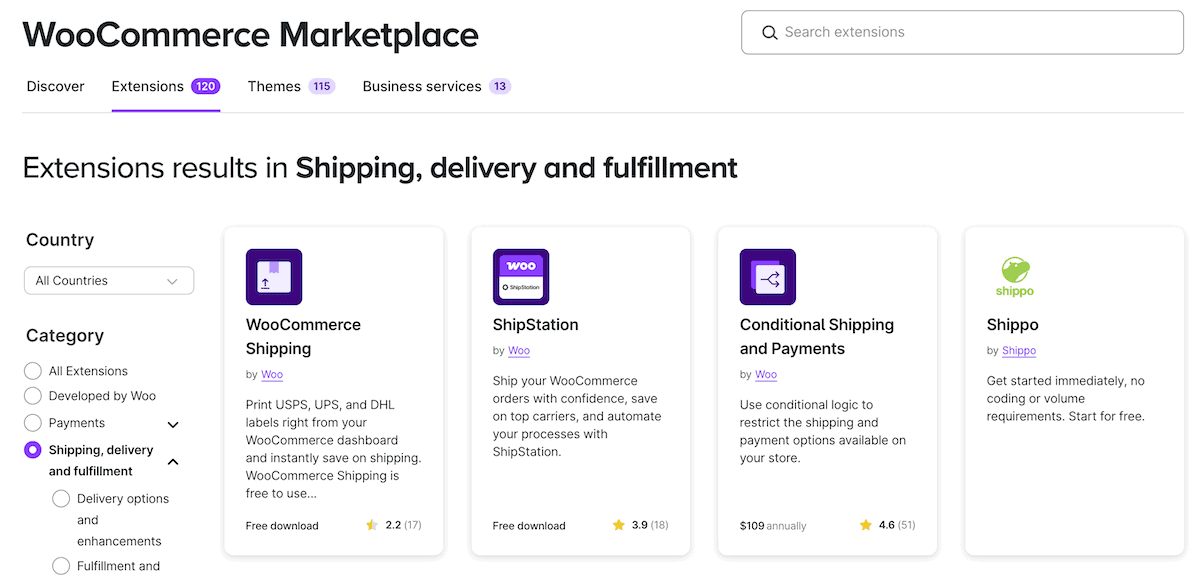Open the Business services tab

tap(423, 86)
